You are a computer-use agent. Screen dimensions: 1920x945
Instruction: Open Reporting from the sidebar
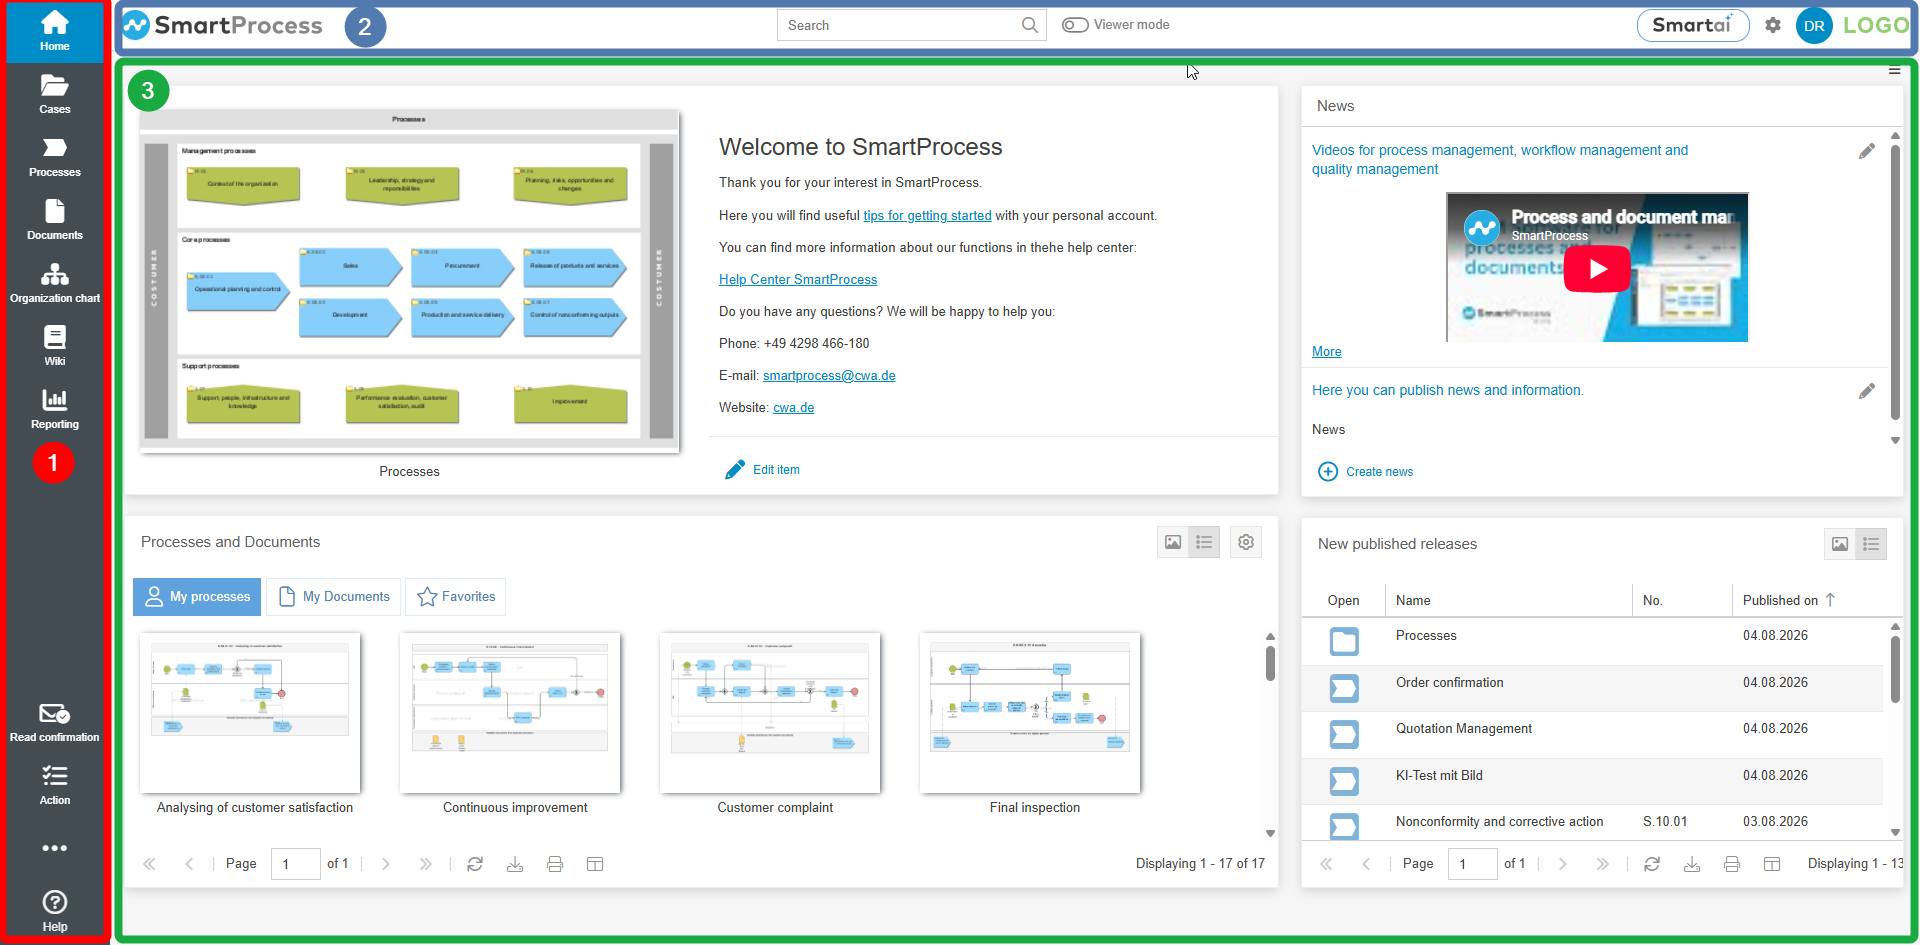(x=55, y=410)
